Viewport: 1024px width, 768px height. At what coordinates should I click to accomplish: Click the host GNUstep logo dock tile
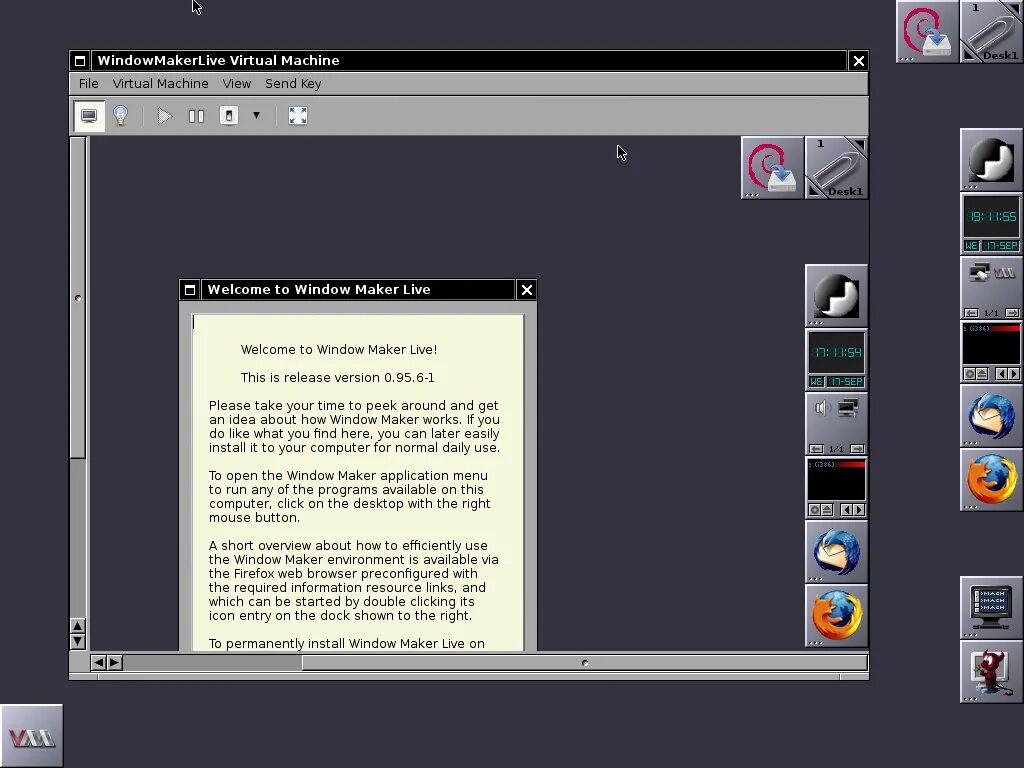click(991, 160)
